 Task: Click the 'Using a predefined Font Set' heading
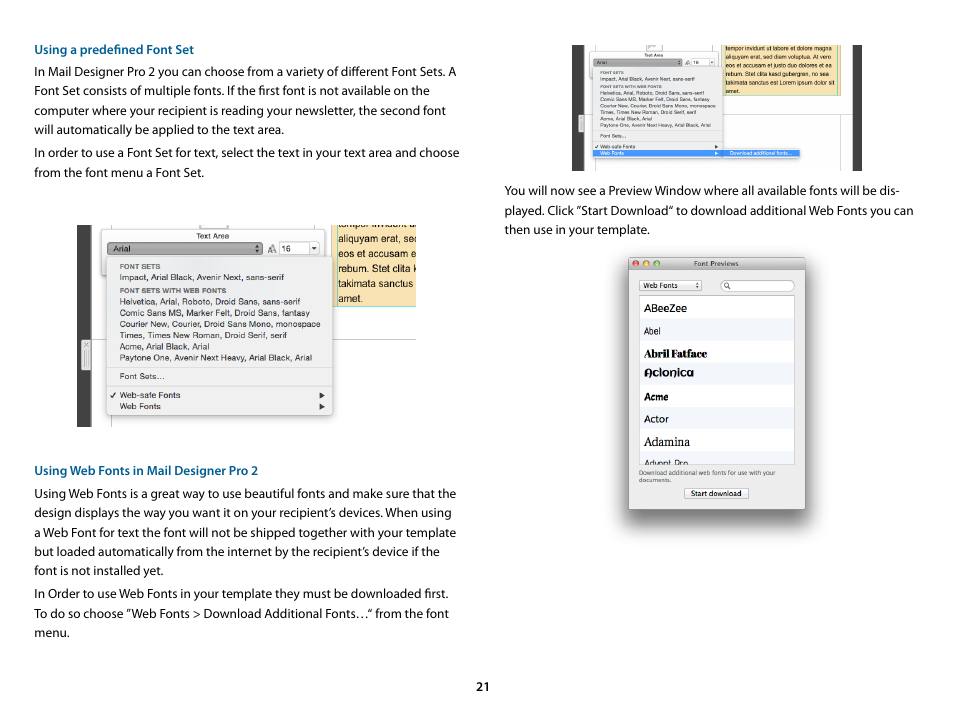pyautogui.click(x=114, y=50)
